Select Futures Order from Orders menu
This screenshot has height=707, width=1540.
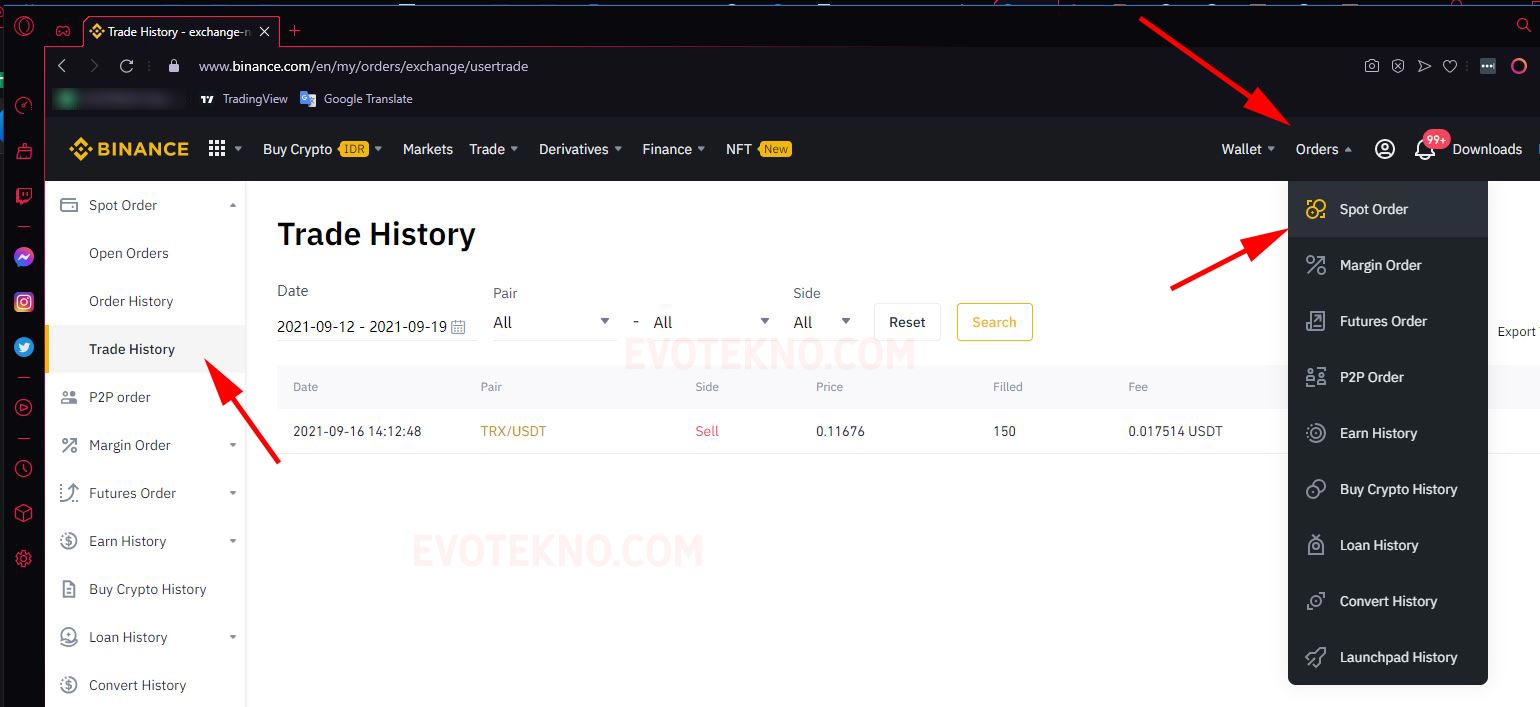pos(1383,321)
